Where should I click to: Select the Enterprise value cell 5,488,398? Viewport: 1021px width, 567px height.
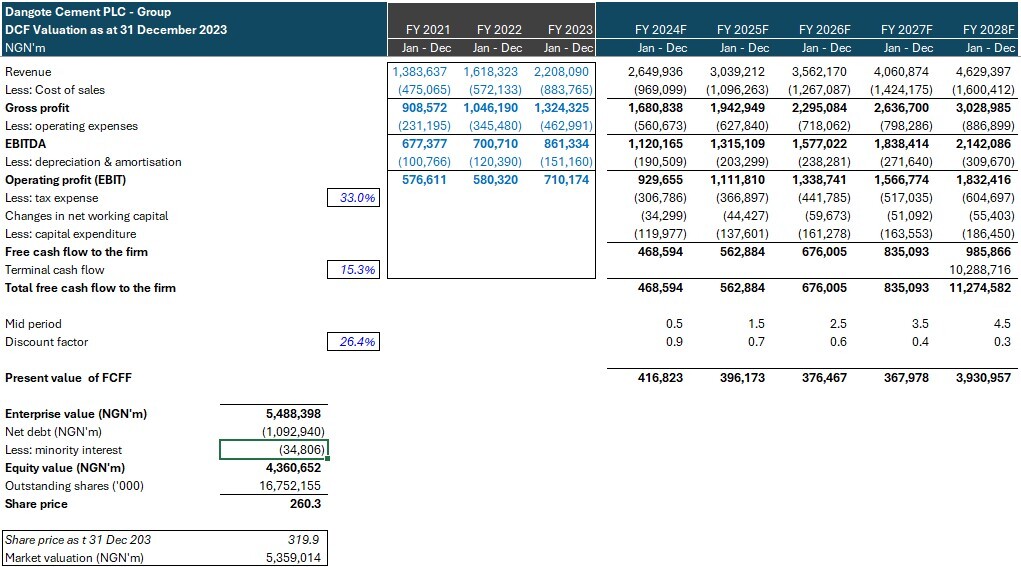293,414
